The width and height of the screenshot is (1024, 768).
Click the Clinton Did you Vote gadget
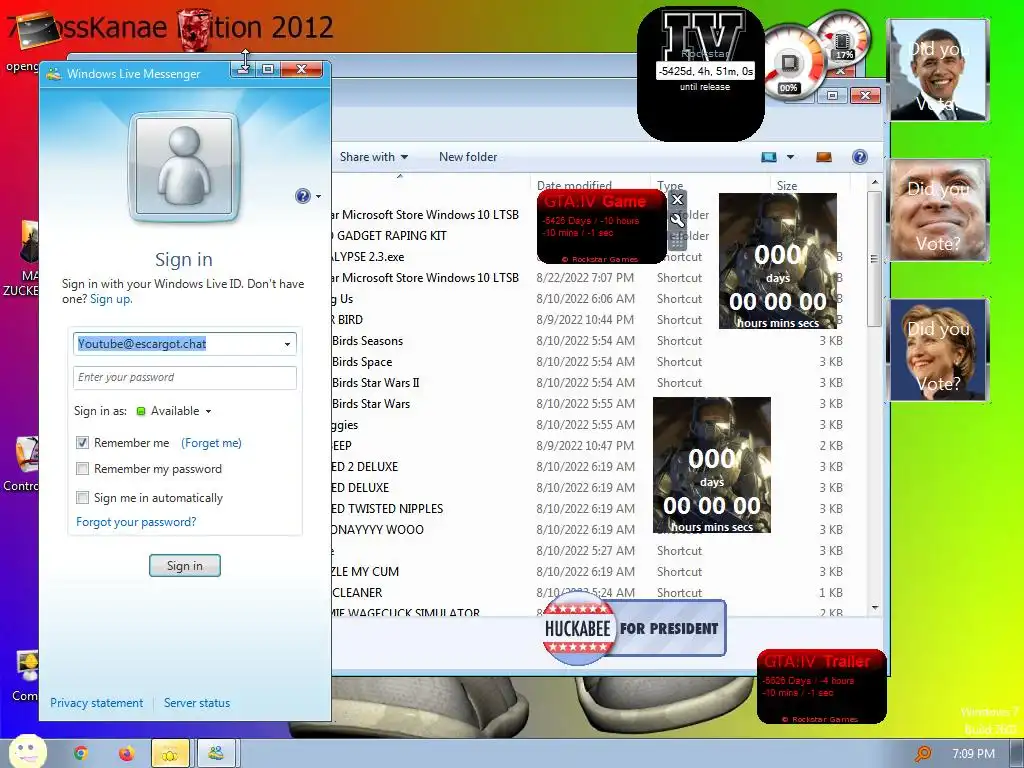[938, 349]
